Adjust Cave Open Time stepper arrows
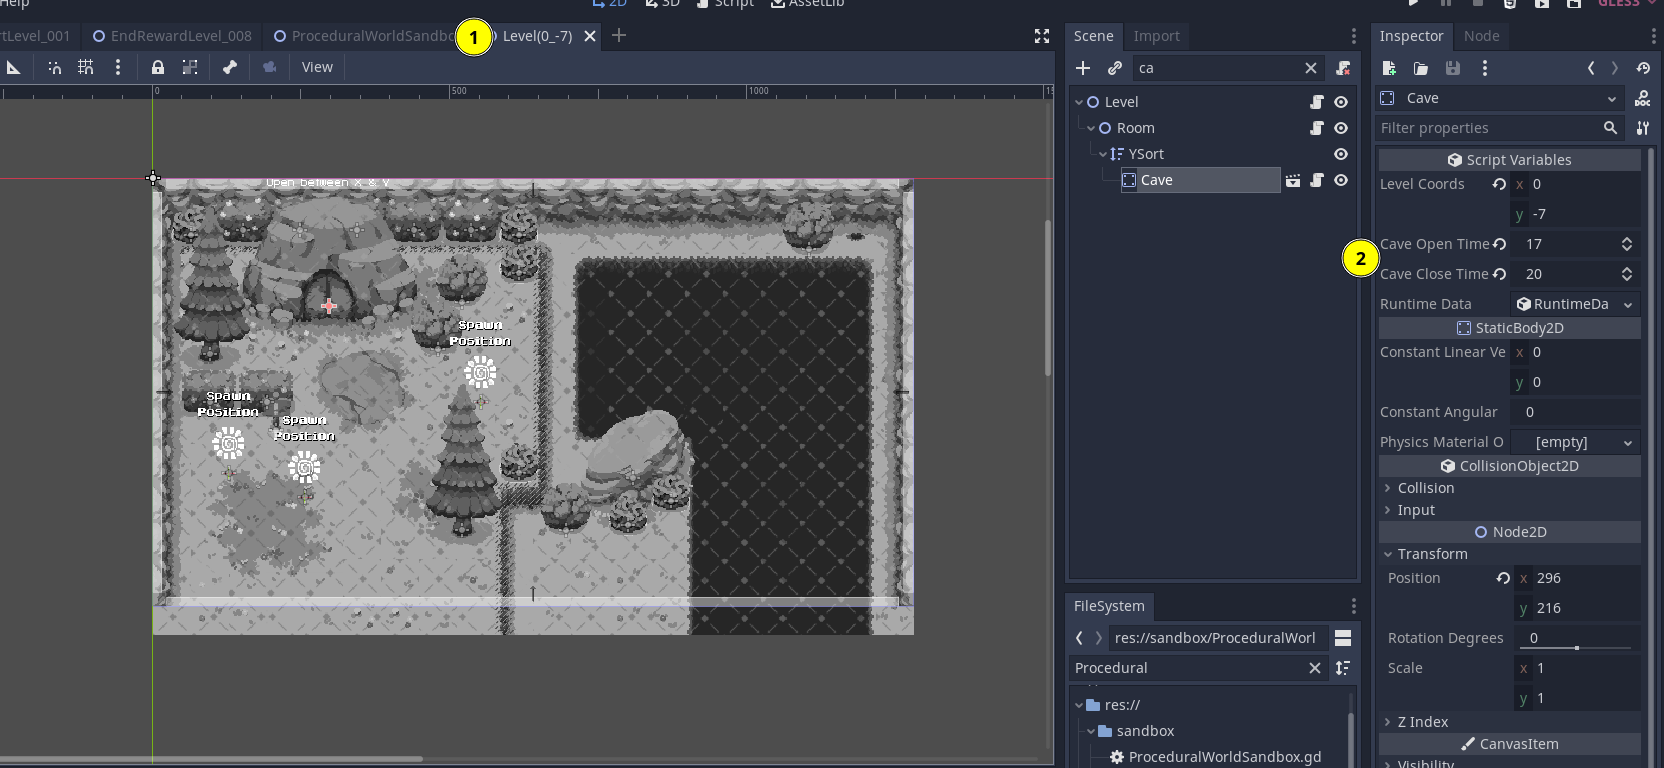 (1627, 244)
